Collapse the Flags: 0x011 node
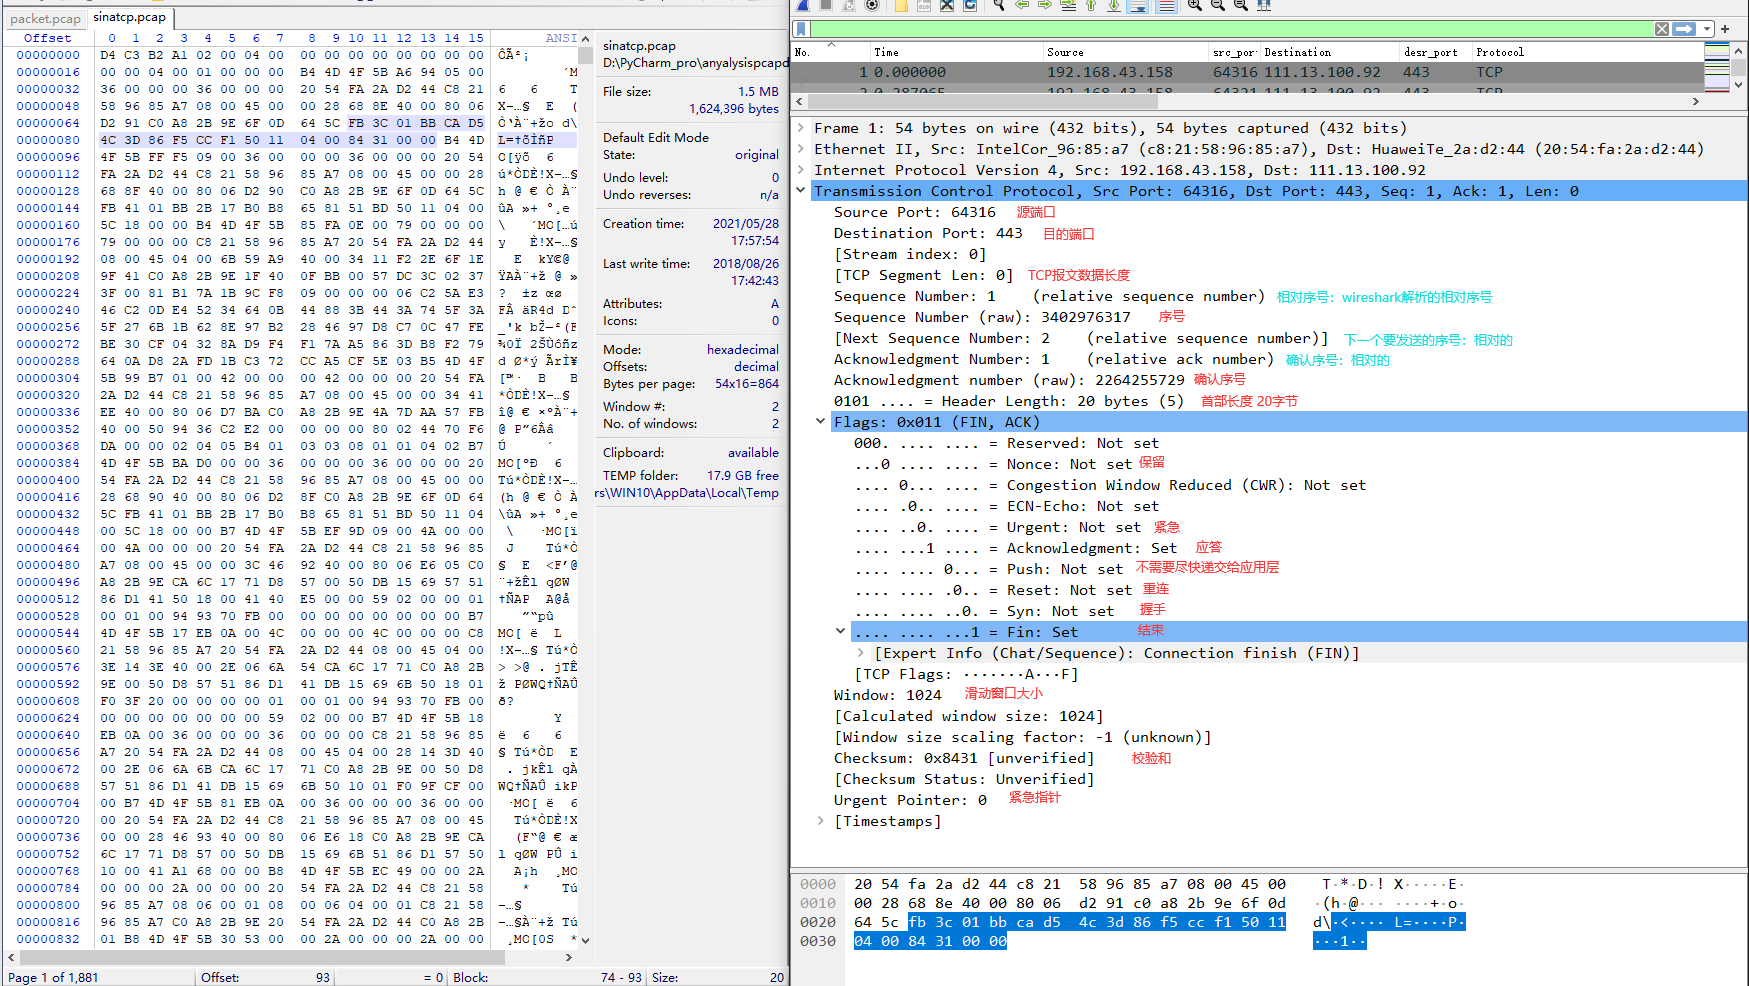 pyautogui.click(x=821, y=422)
